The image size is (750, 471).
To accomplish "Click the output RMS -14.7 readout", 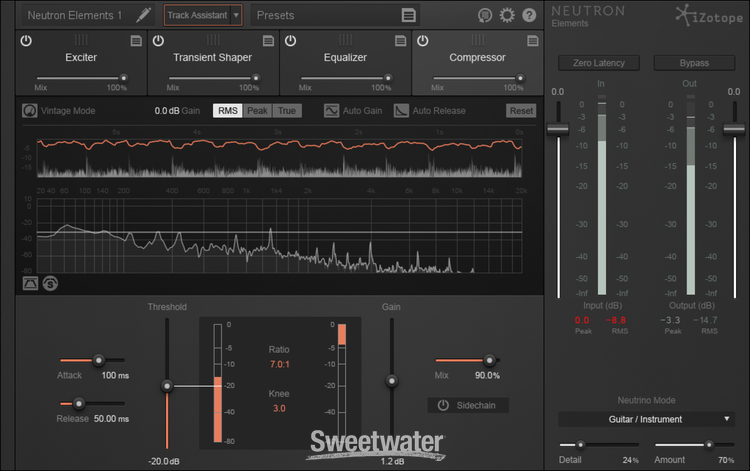I will click(705, 320).
